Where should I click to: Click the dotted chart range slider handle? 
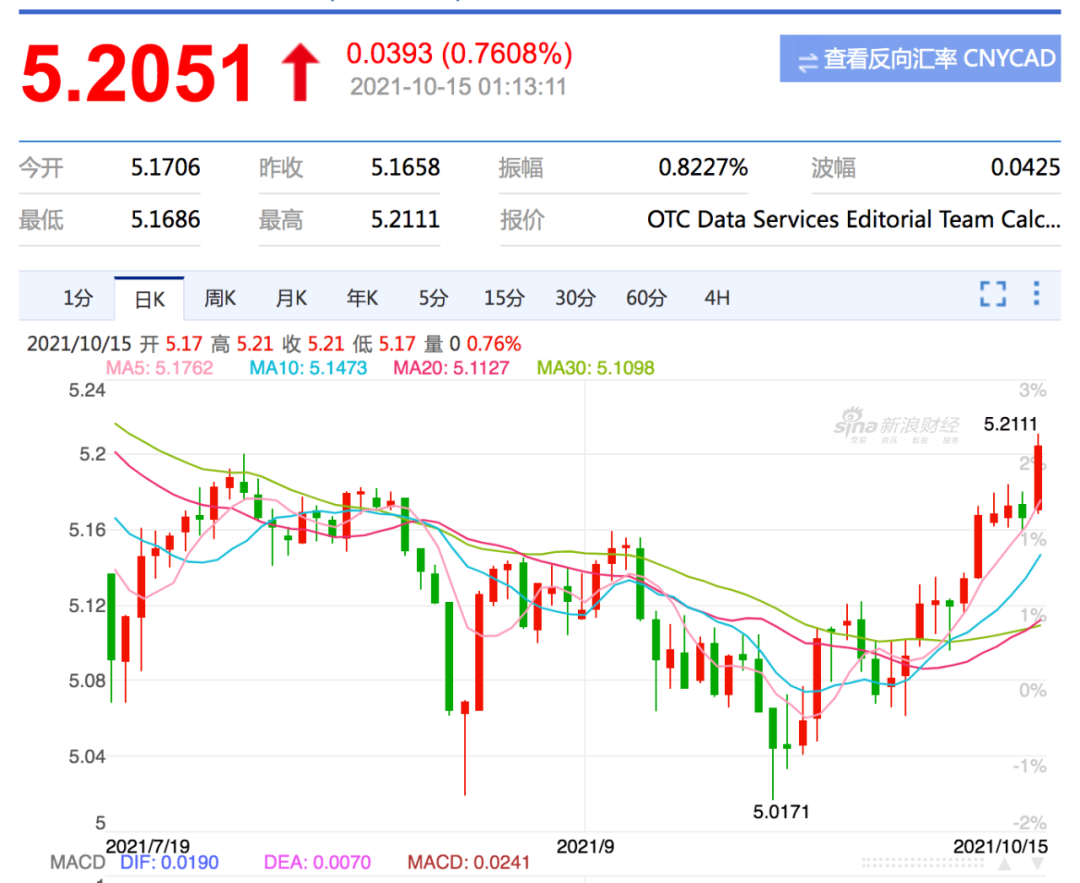[923, 863]
